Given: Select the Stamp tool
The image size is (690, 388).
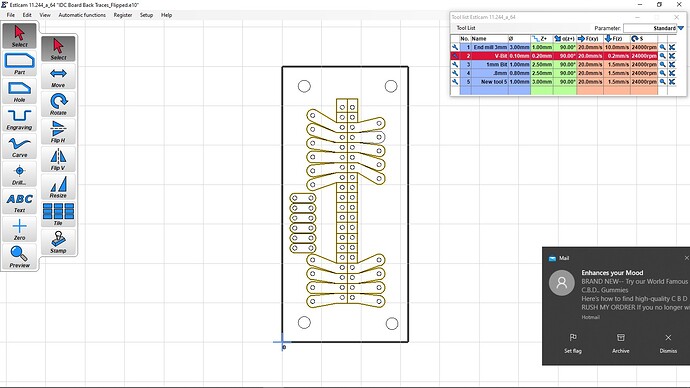Looking at the screenshot, I should (58, 242).
